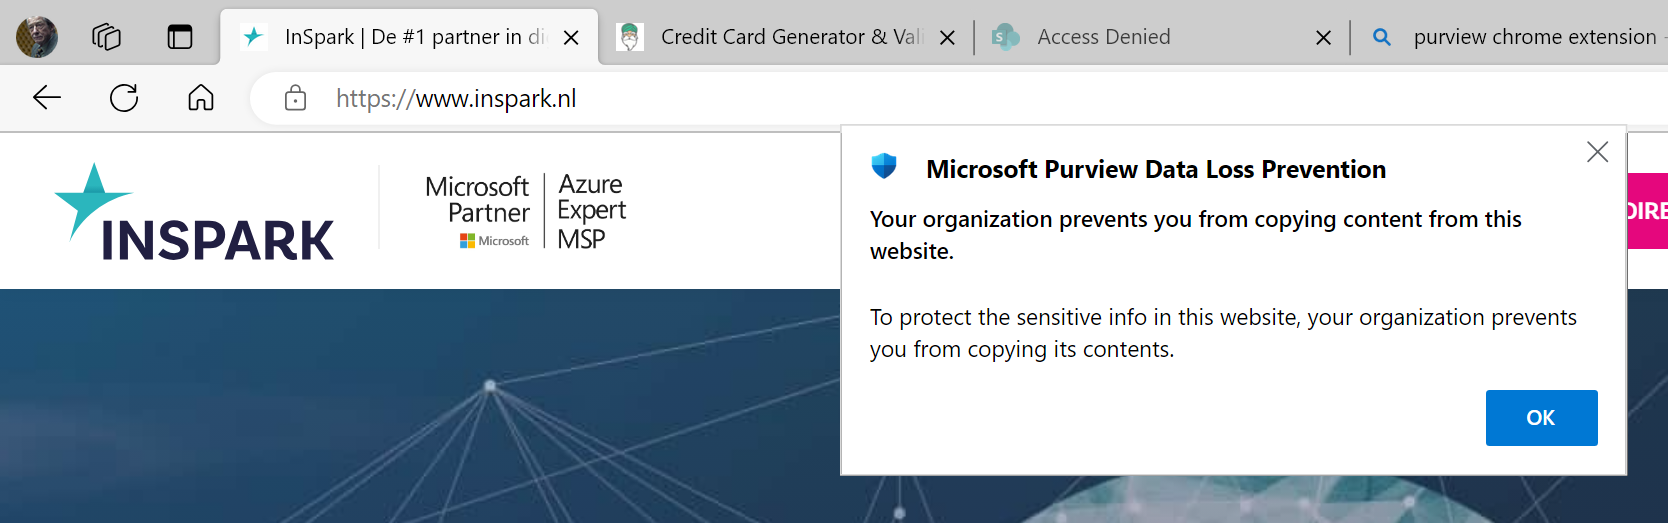The image size is (1668, 523).
Task: Go back to the previous page
Action: click(x=47, y=98)
